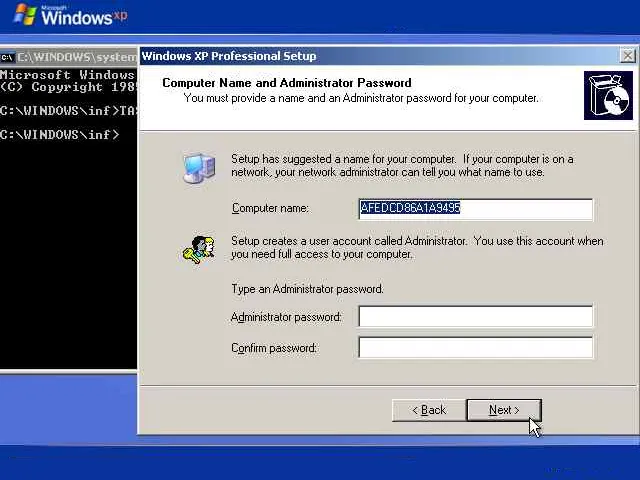
Task: Click the 'Computer name:' label
Action: tap(270, 208)
